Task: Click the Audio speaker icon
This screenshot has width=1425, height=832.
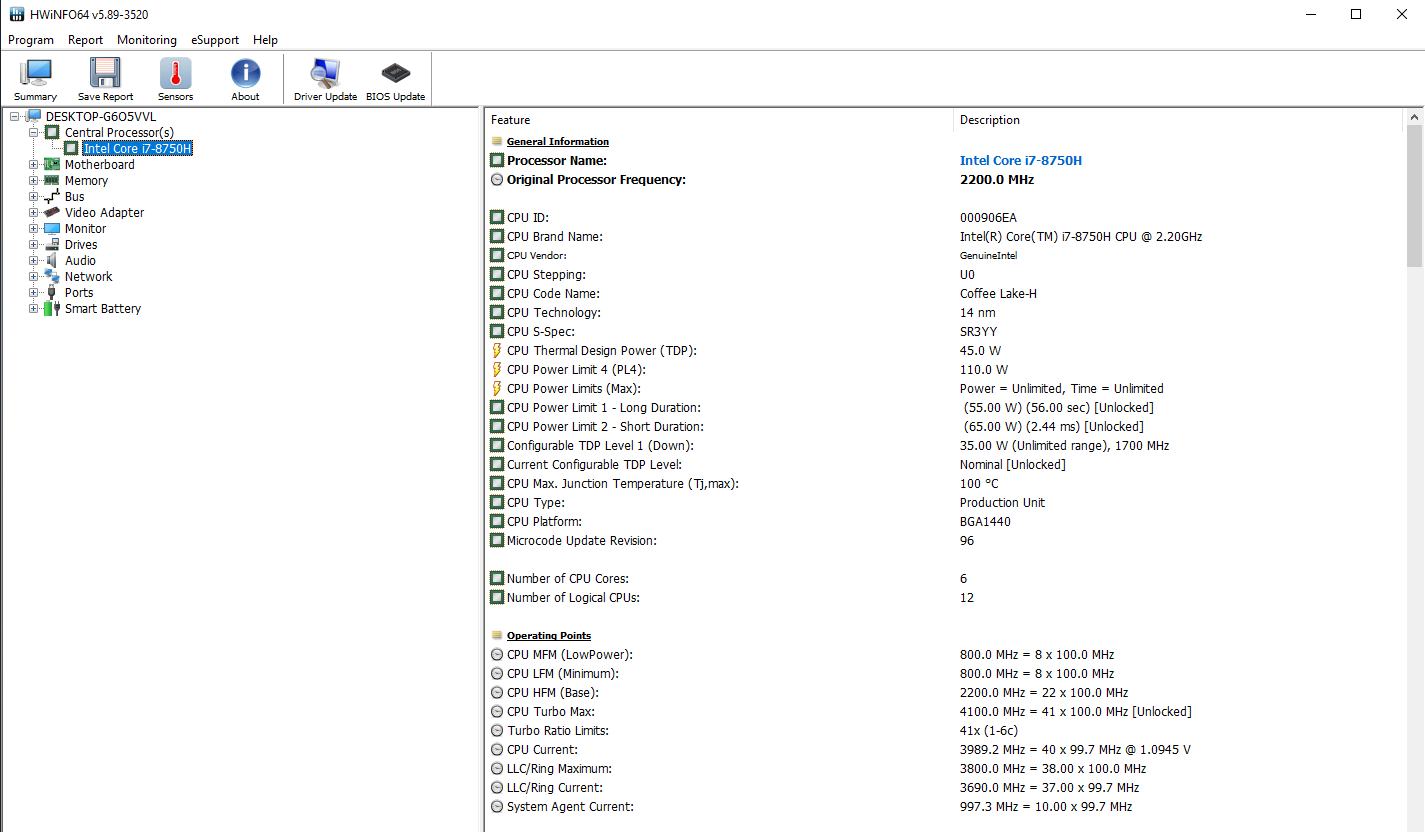Action: click(x=52, y=261)
